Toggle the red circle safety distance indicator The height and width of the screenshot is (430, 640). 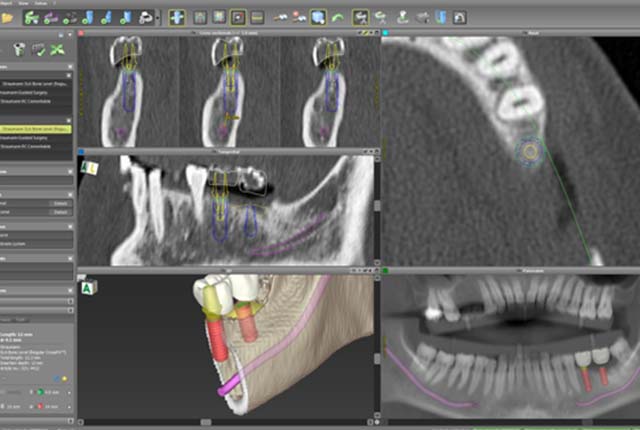40,407
